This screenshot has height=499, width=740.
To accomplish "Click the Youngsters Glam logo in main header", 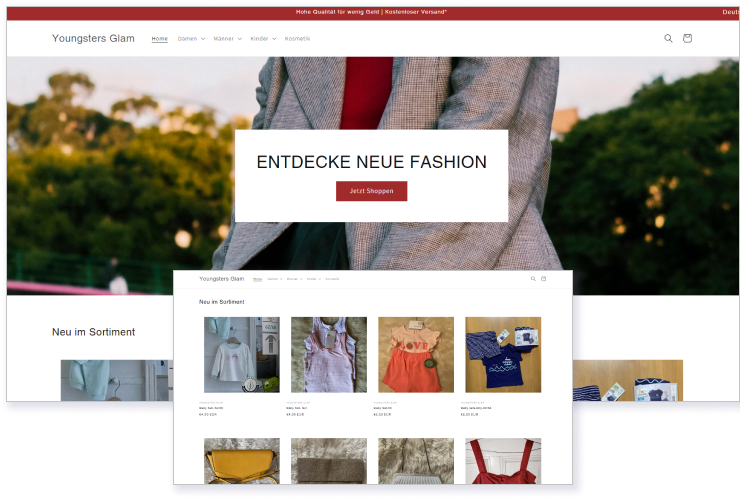I will point(93,38).
